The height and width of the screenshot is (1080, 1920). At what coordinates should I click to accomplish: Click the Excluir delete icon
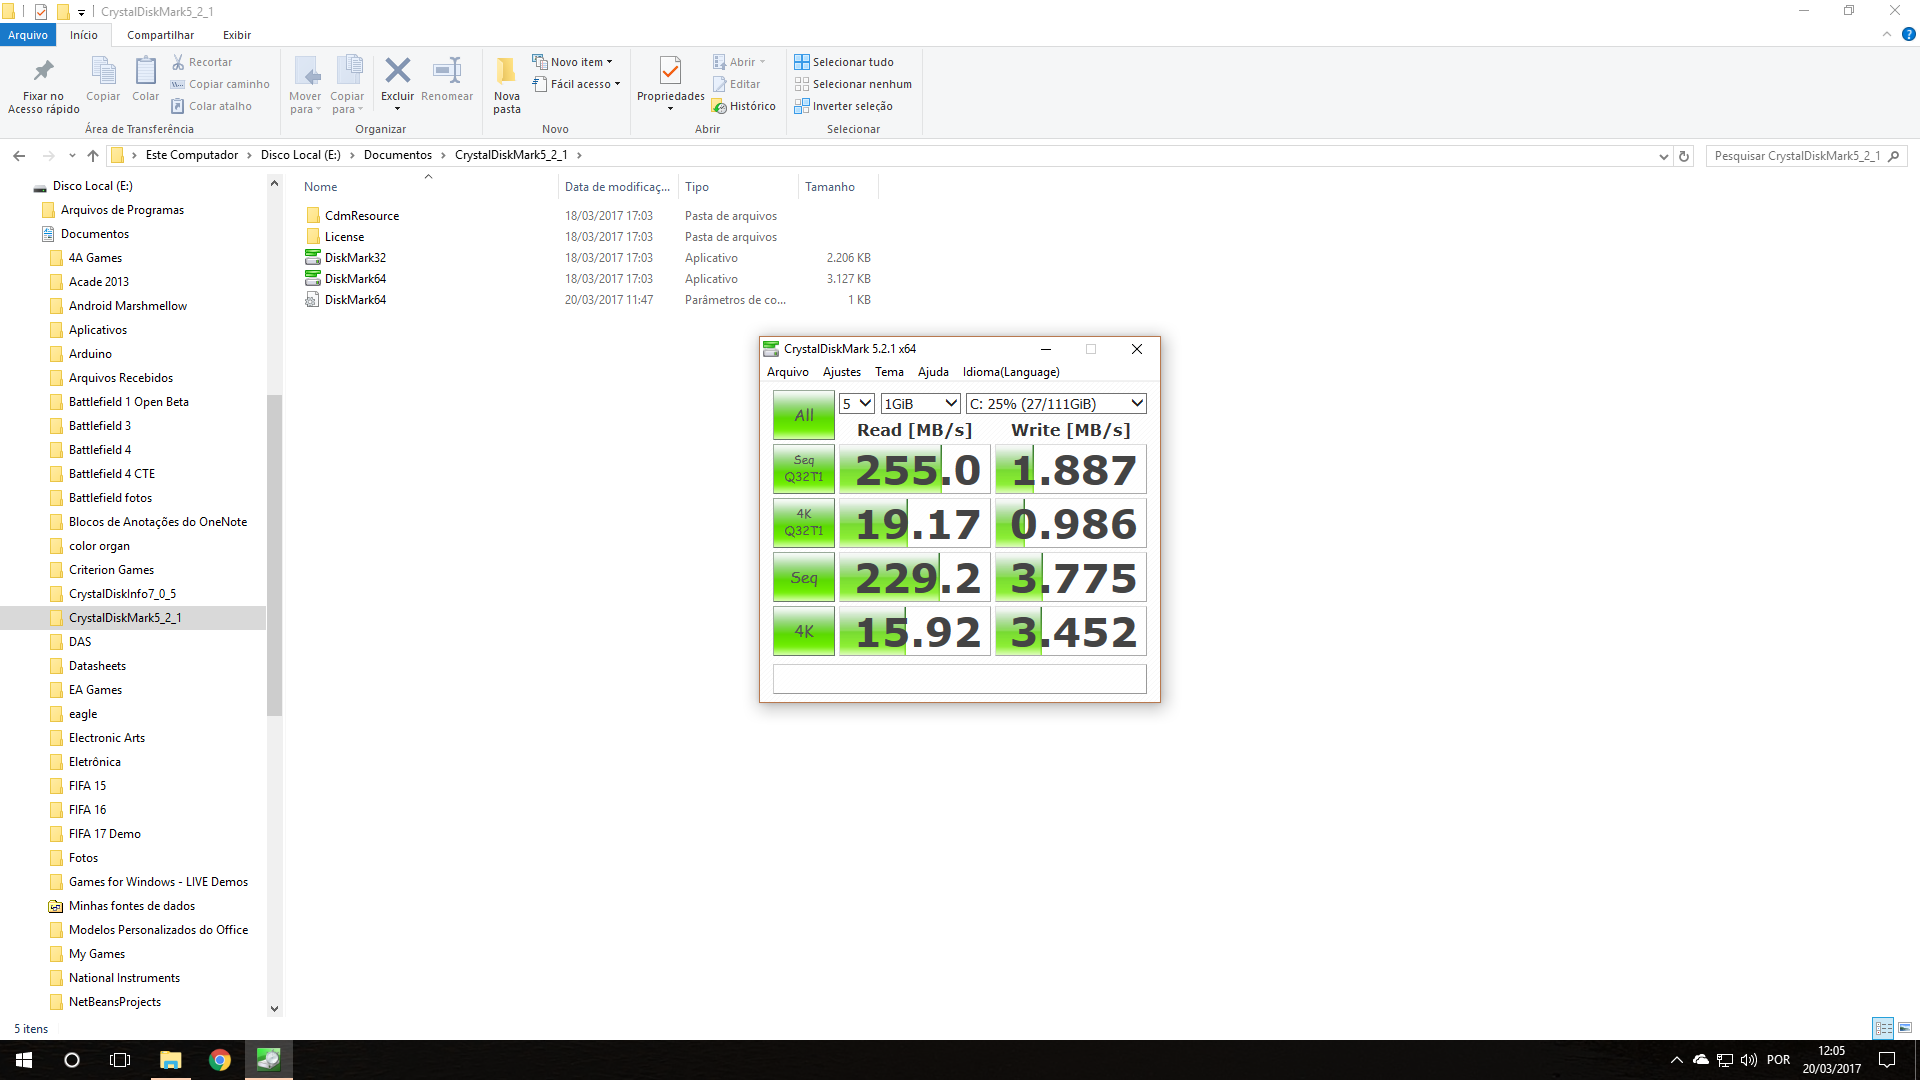(397, 71)
